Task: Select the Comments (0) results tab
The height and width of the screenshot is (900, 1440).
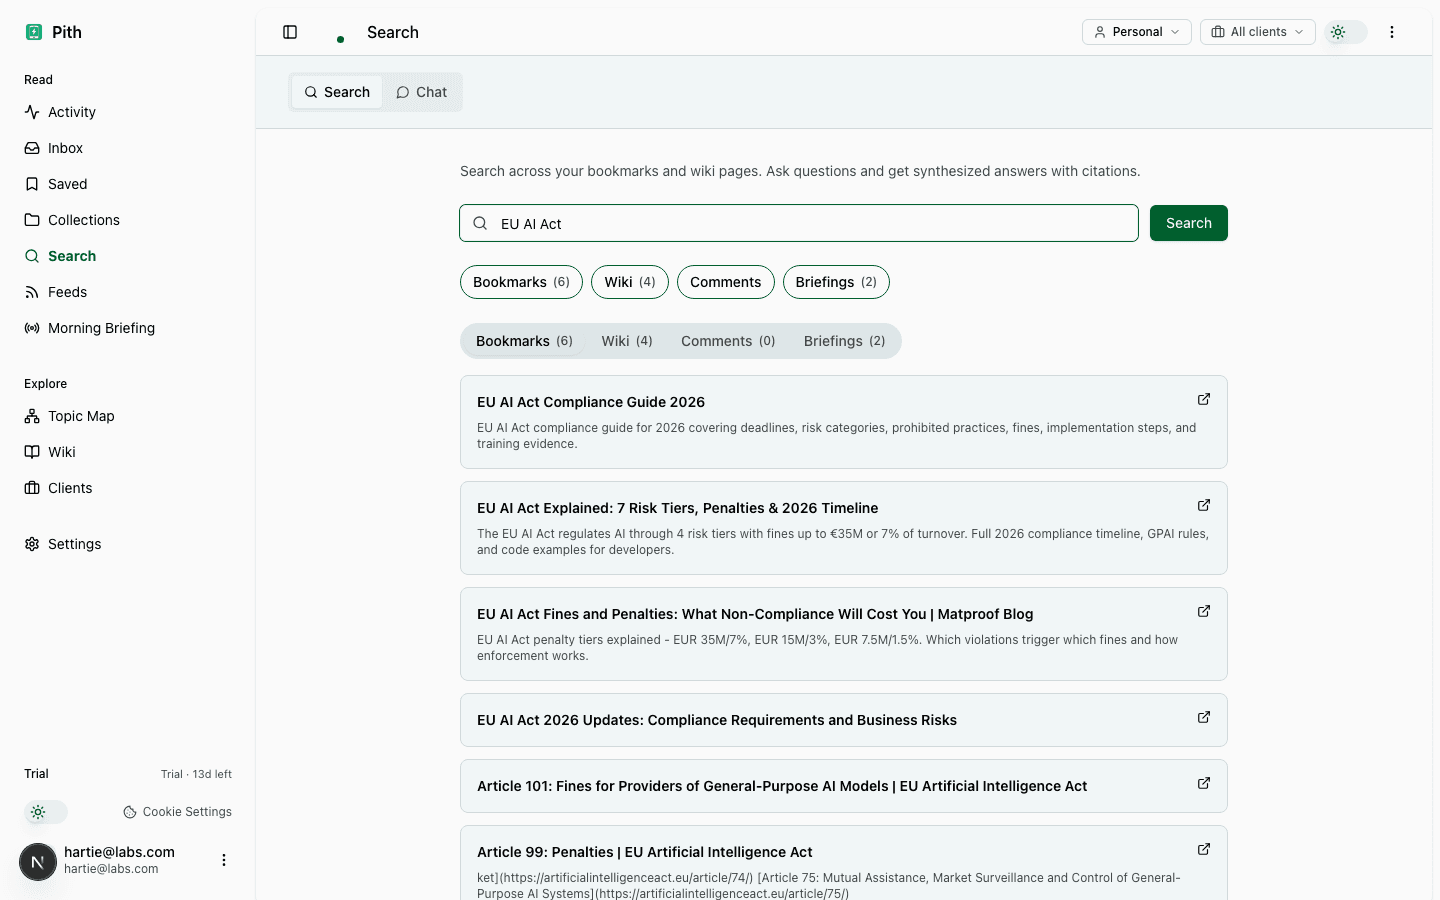Action: pos(728,341)
